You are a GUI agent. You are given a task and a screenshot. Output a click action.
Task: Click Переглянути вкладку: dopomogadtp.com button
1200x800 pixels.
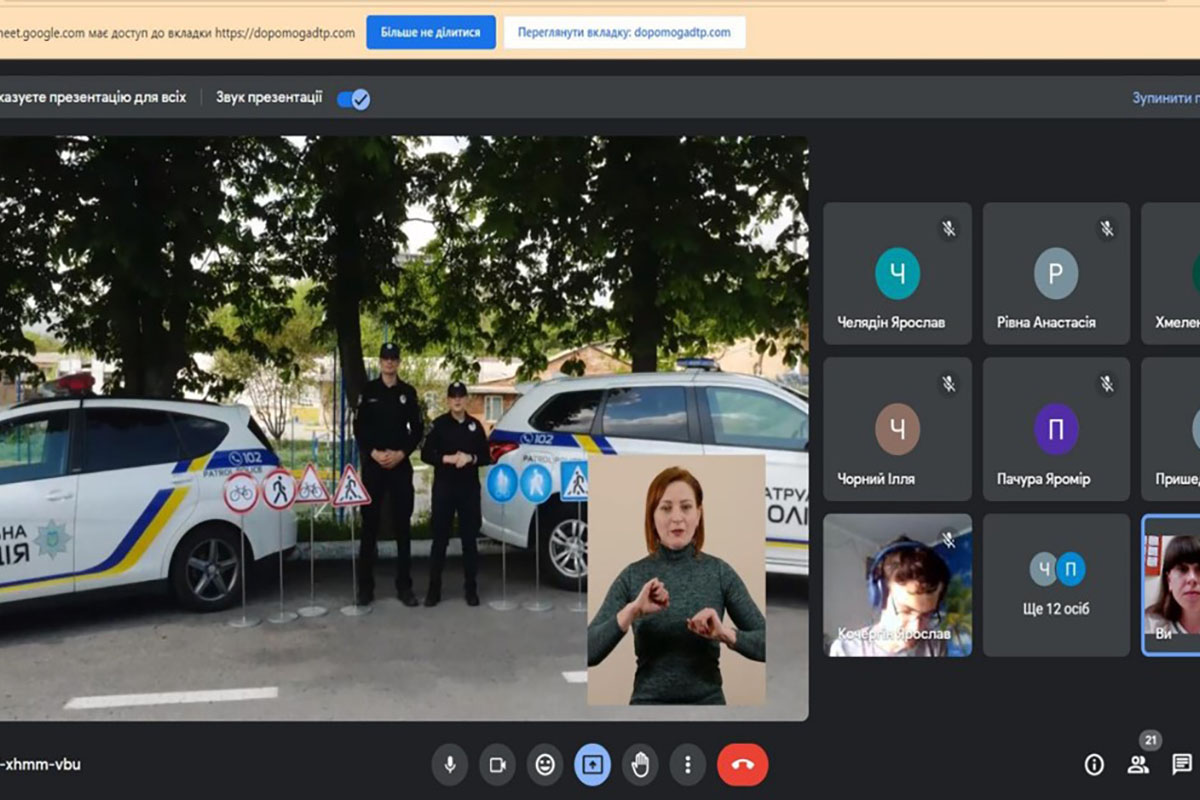click(x=624, y=32)
